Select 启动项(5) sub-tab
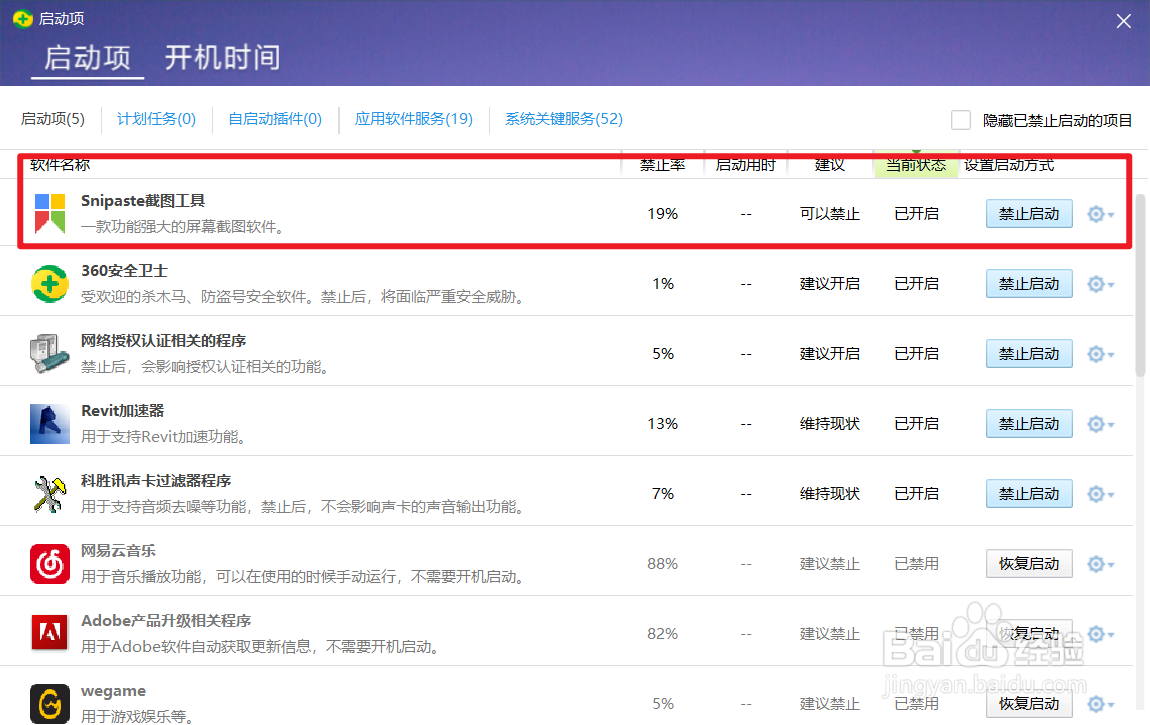 [x=53, y=119]
